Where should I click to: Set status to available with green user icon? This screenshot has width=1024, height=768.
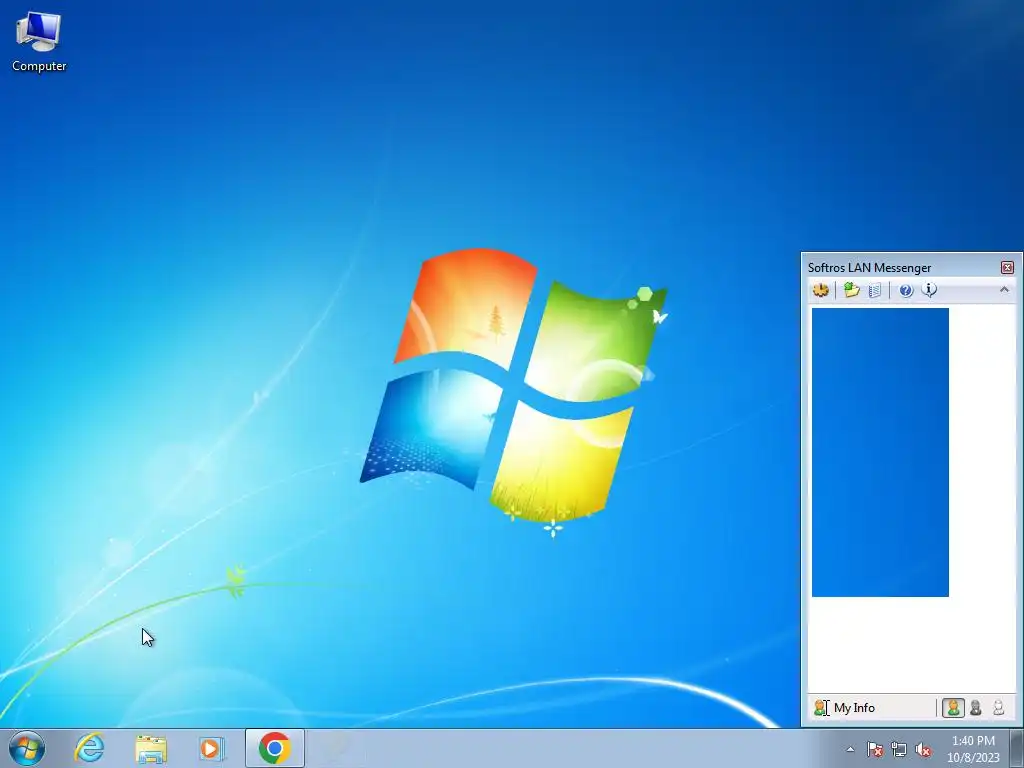[953, 707]
